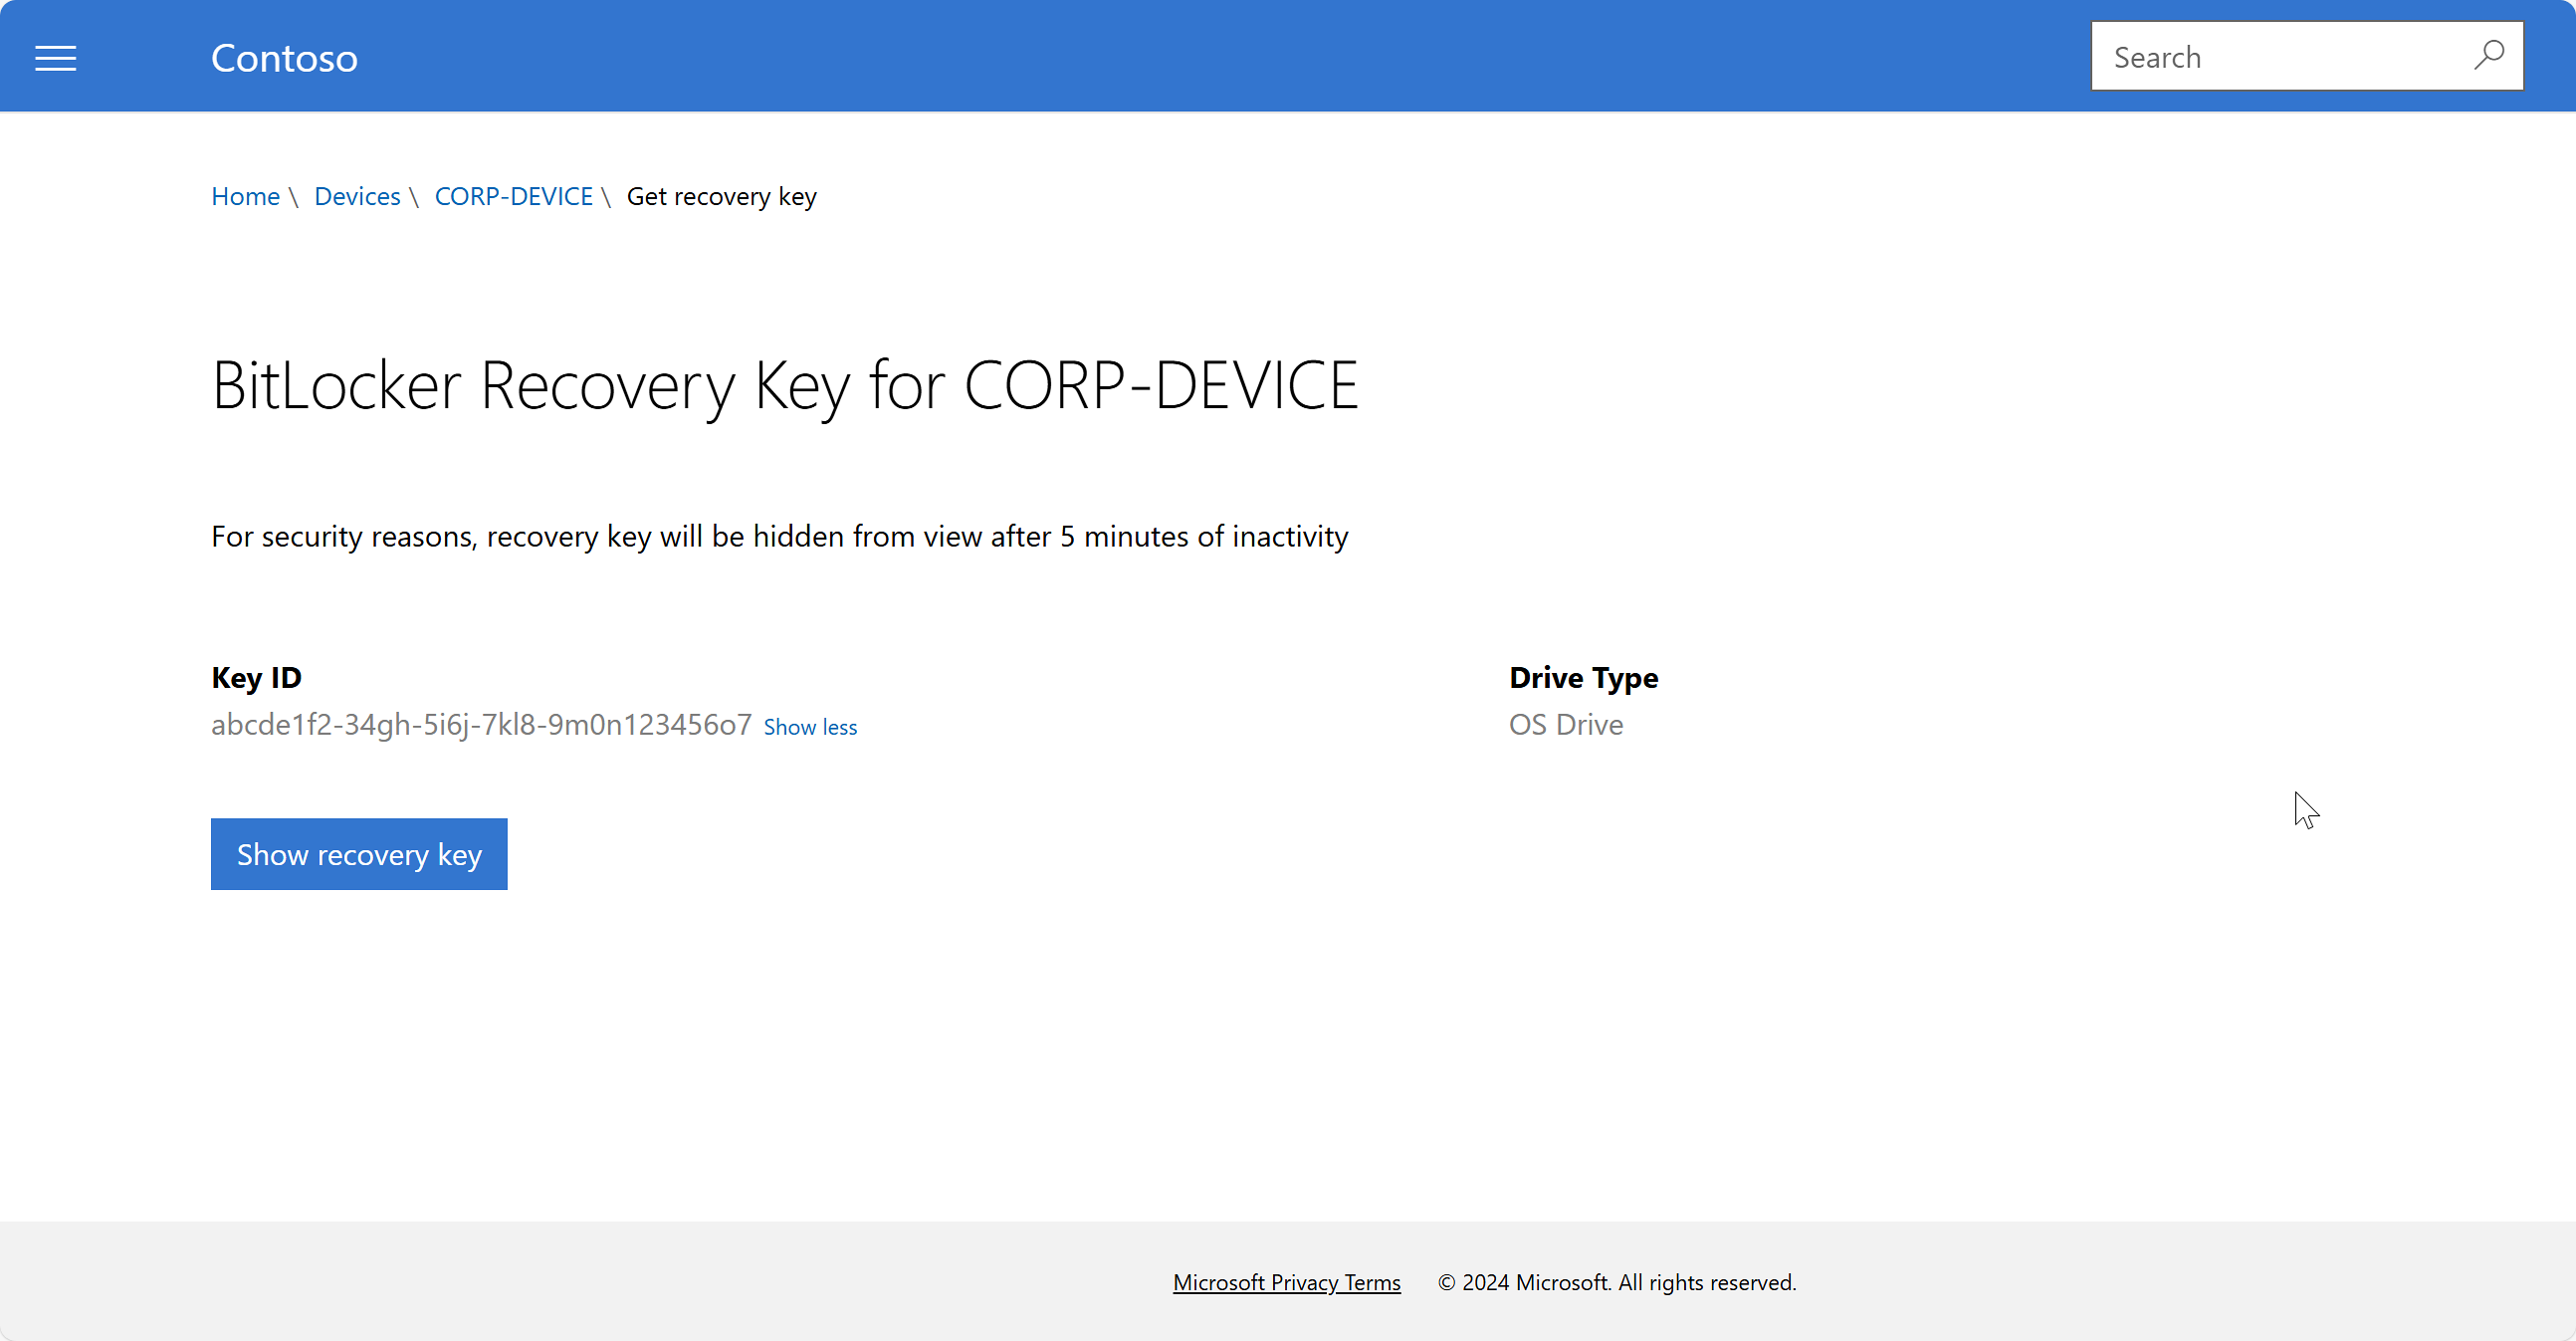Click the hamburger menu icon
2576x1341 pixels.
coord(56,56)
